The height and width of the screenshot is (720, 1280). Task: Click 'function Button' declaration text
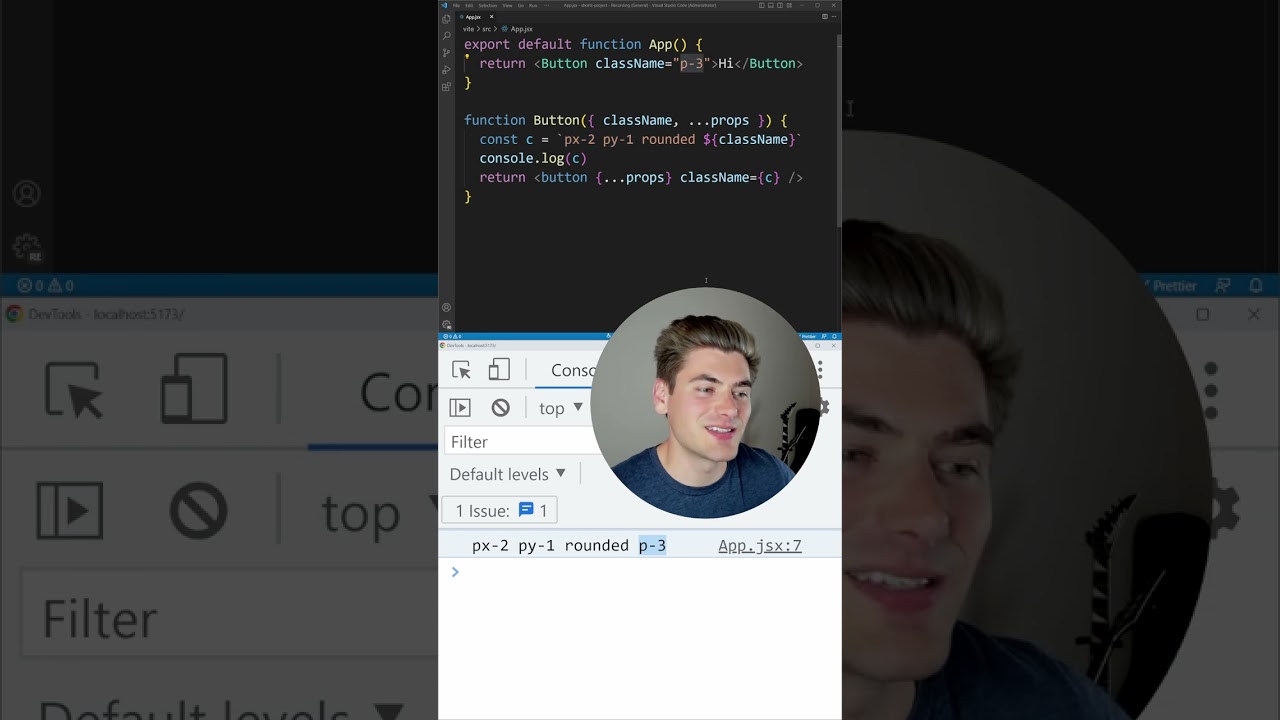[x=521, y=120]
